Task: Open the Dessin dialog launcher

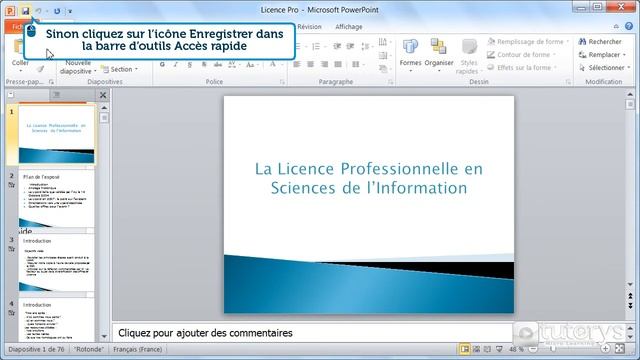Action: pos(568,82)
